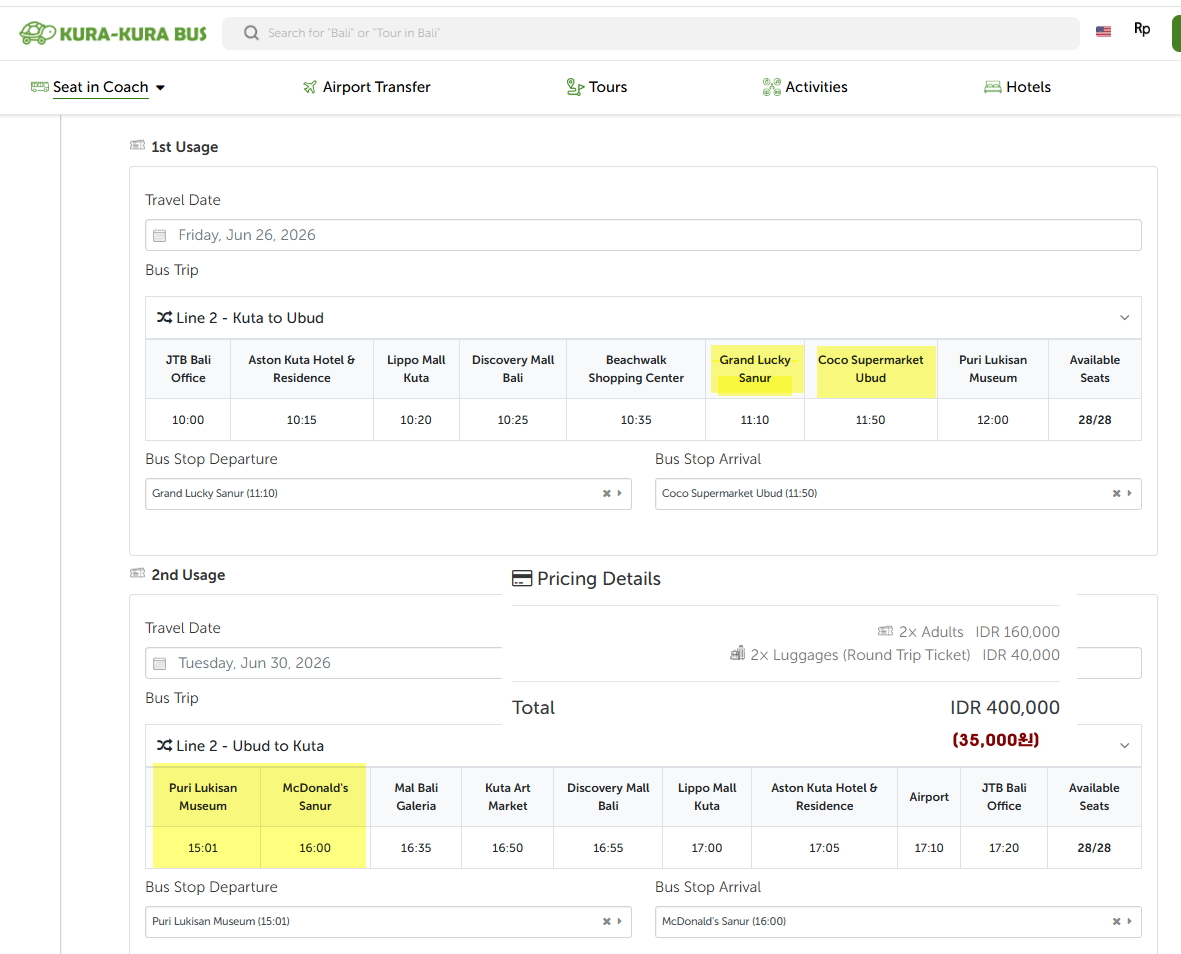
Task: Expand the Line 2 - Kuta to Ubud dropdown
Action: (x=643, y=318)
